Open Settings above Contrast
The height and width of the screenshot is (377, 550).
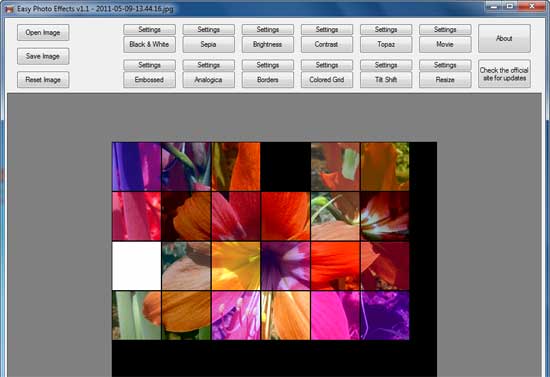(327, 29)
